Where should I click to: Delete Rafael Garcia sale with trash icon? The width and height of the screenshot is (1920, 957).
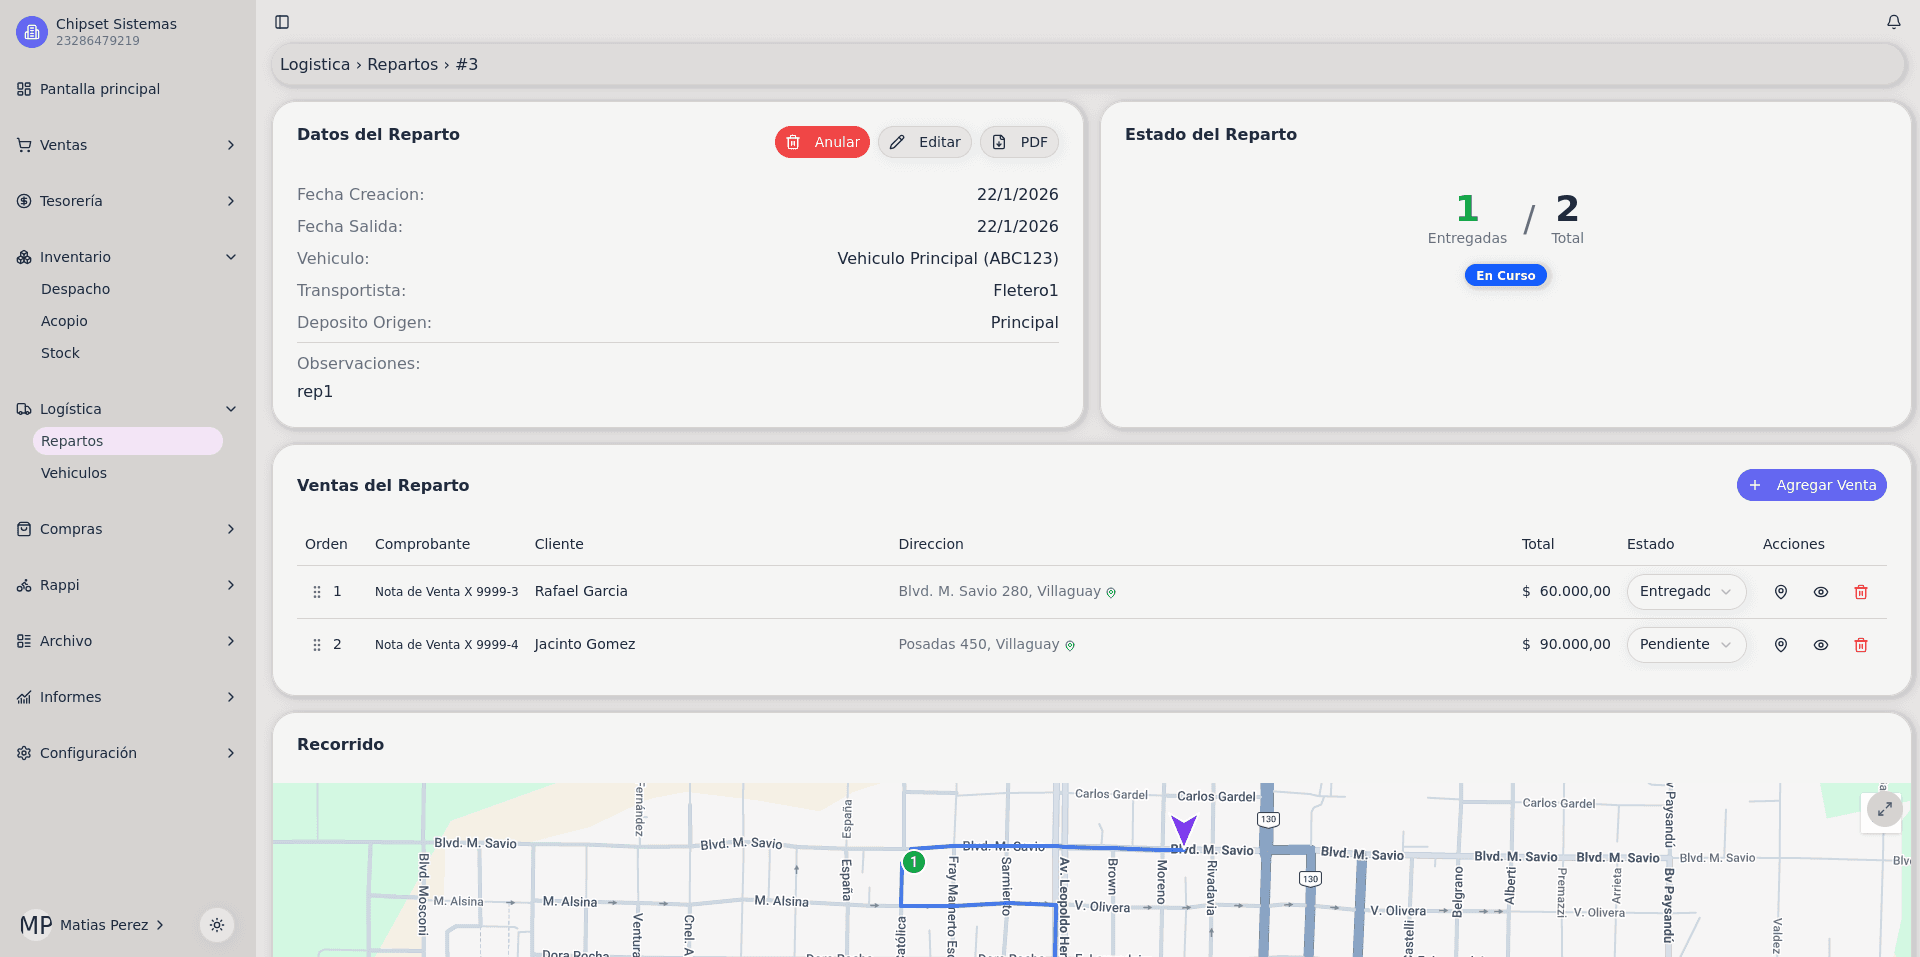[1860, 592]
